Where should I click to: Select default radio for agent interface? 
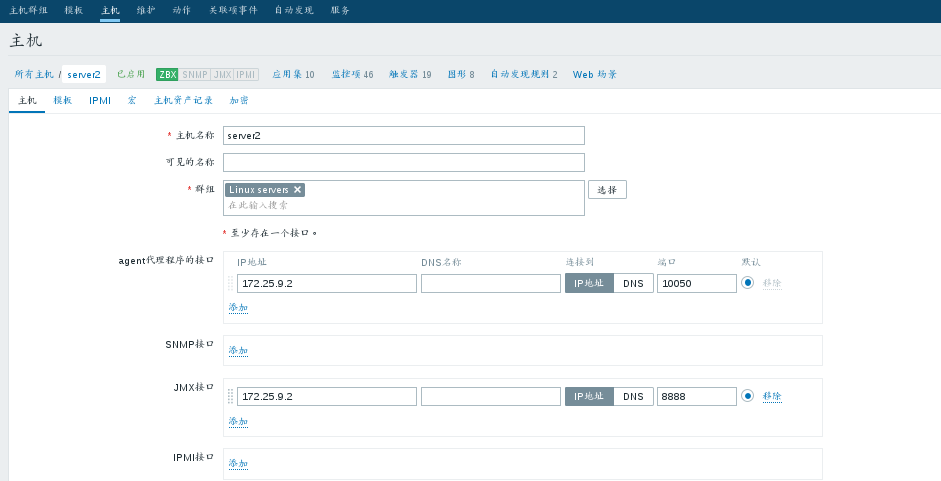747,283
